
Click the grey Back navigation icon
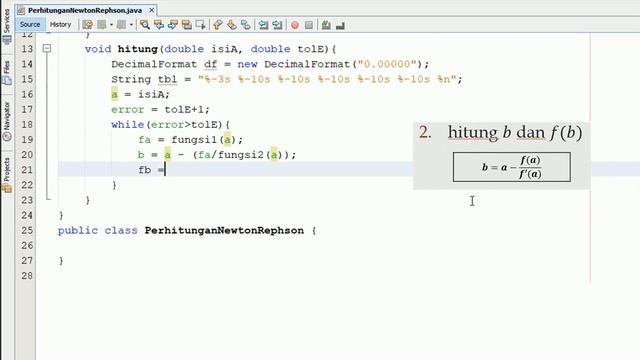point(102,25)
